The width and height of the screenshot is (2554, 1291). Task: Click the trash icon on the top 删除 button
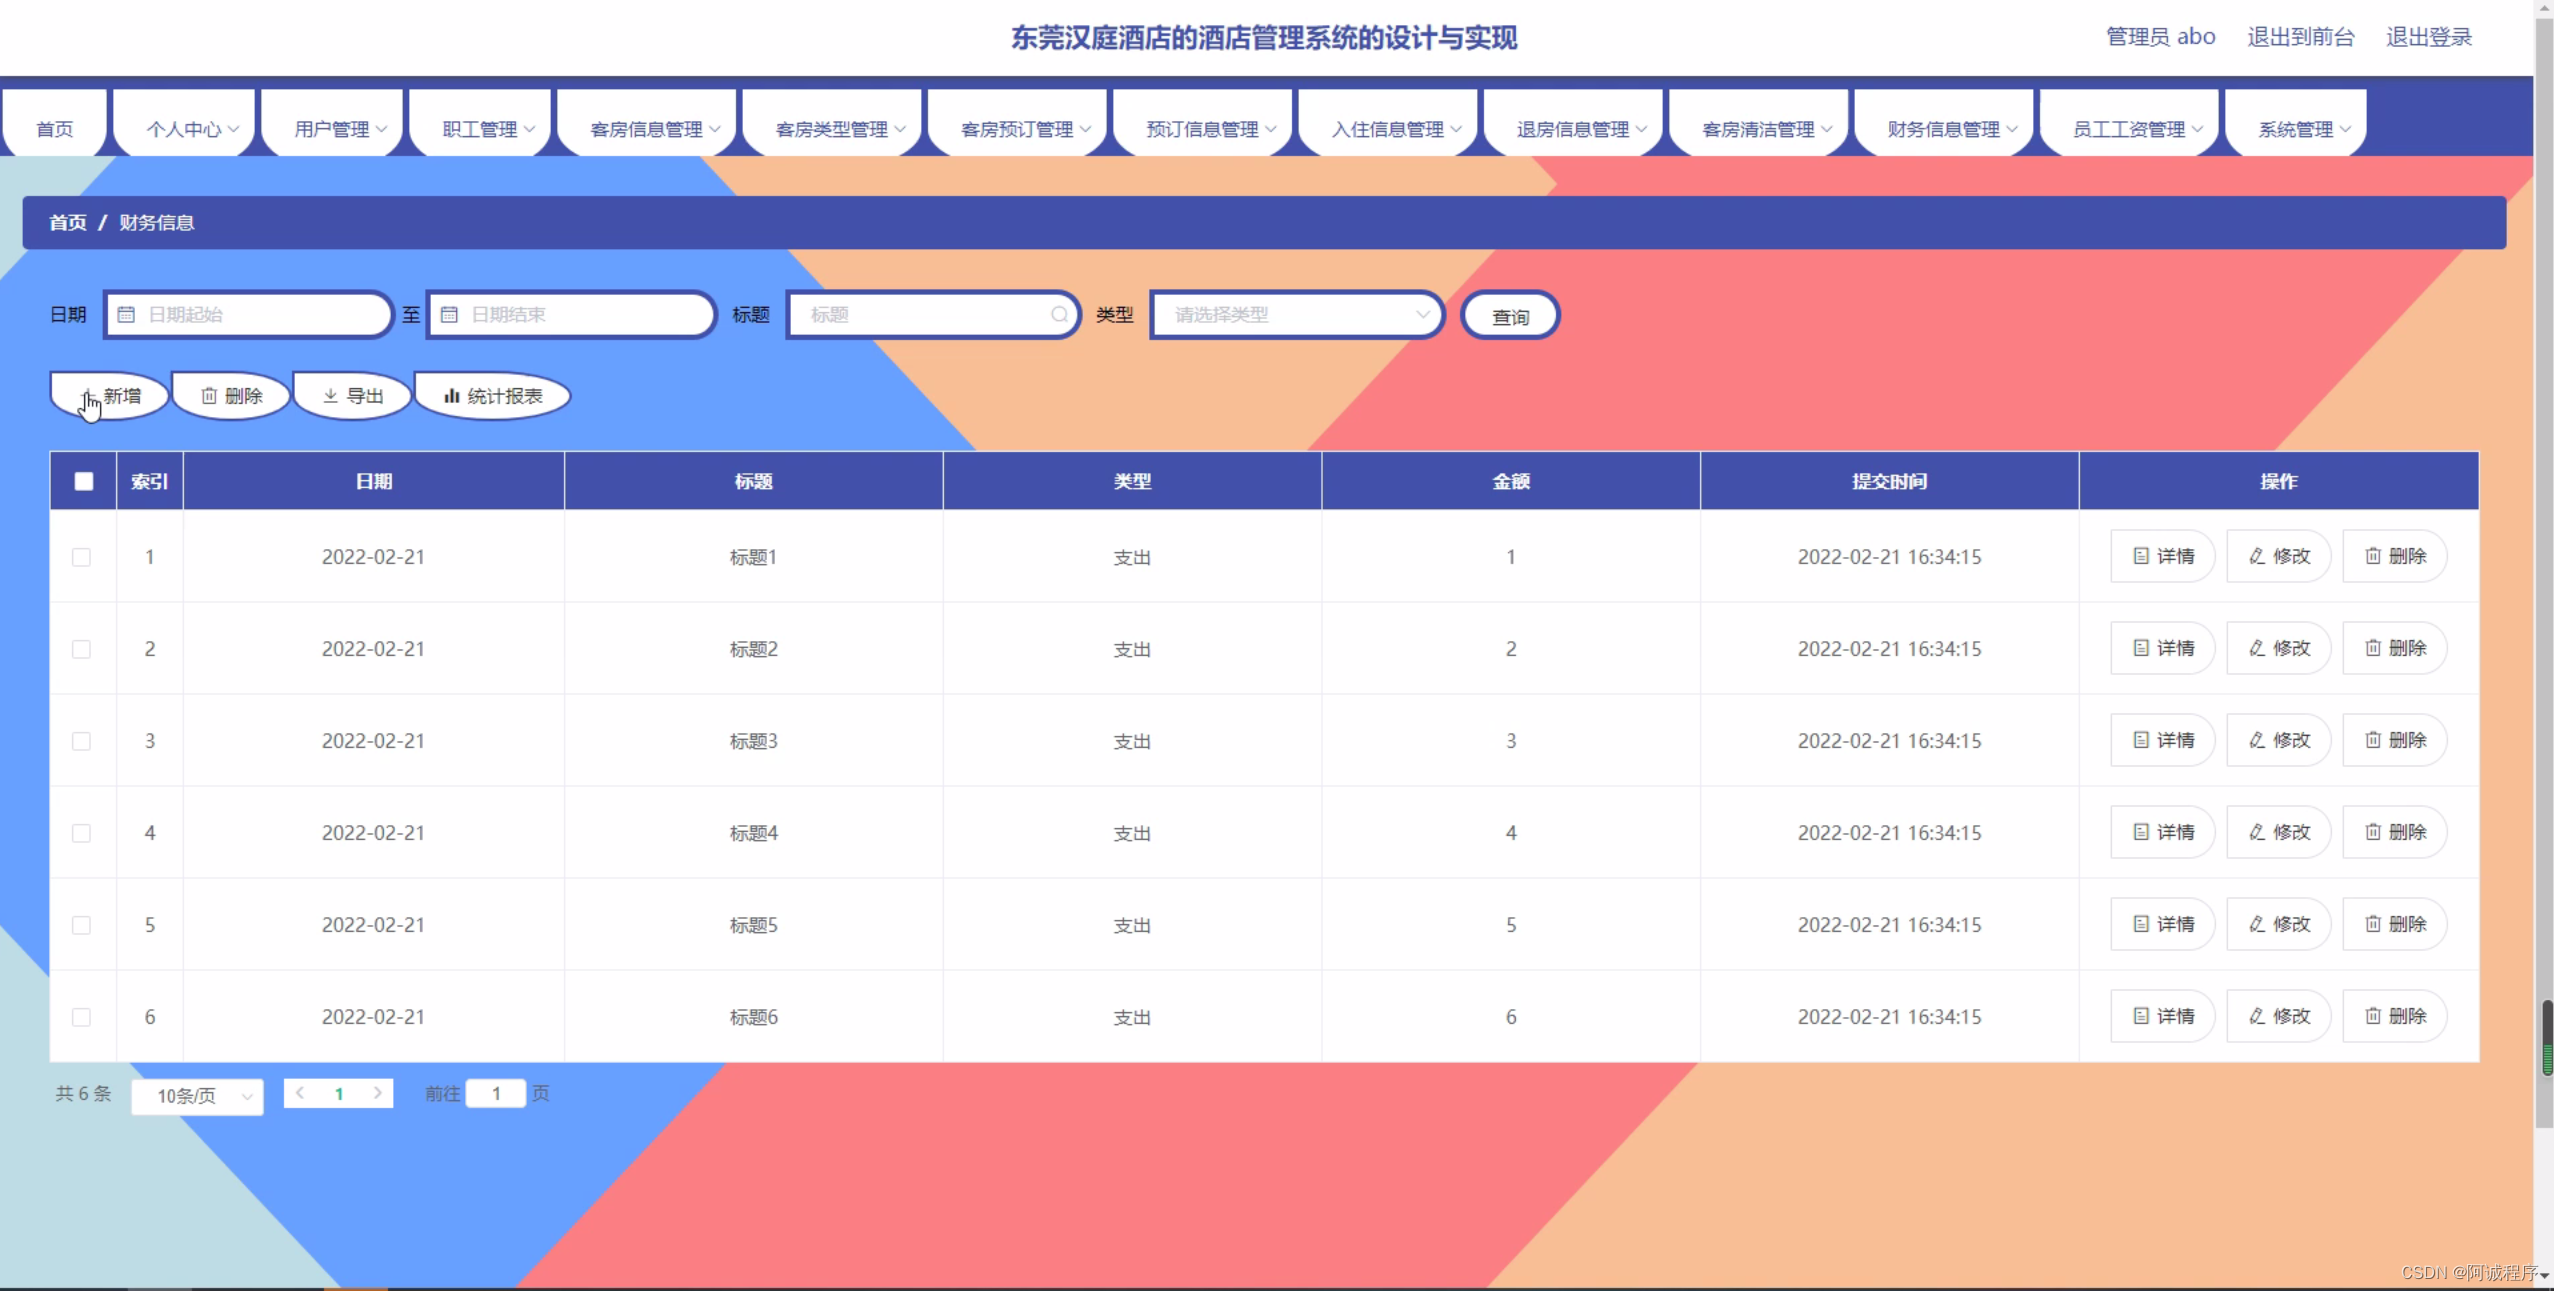(209, 396)
